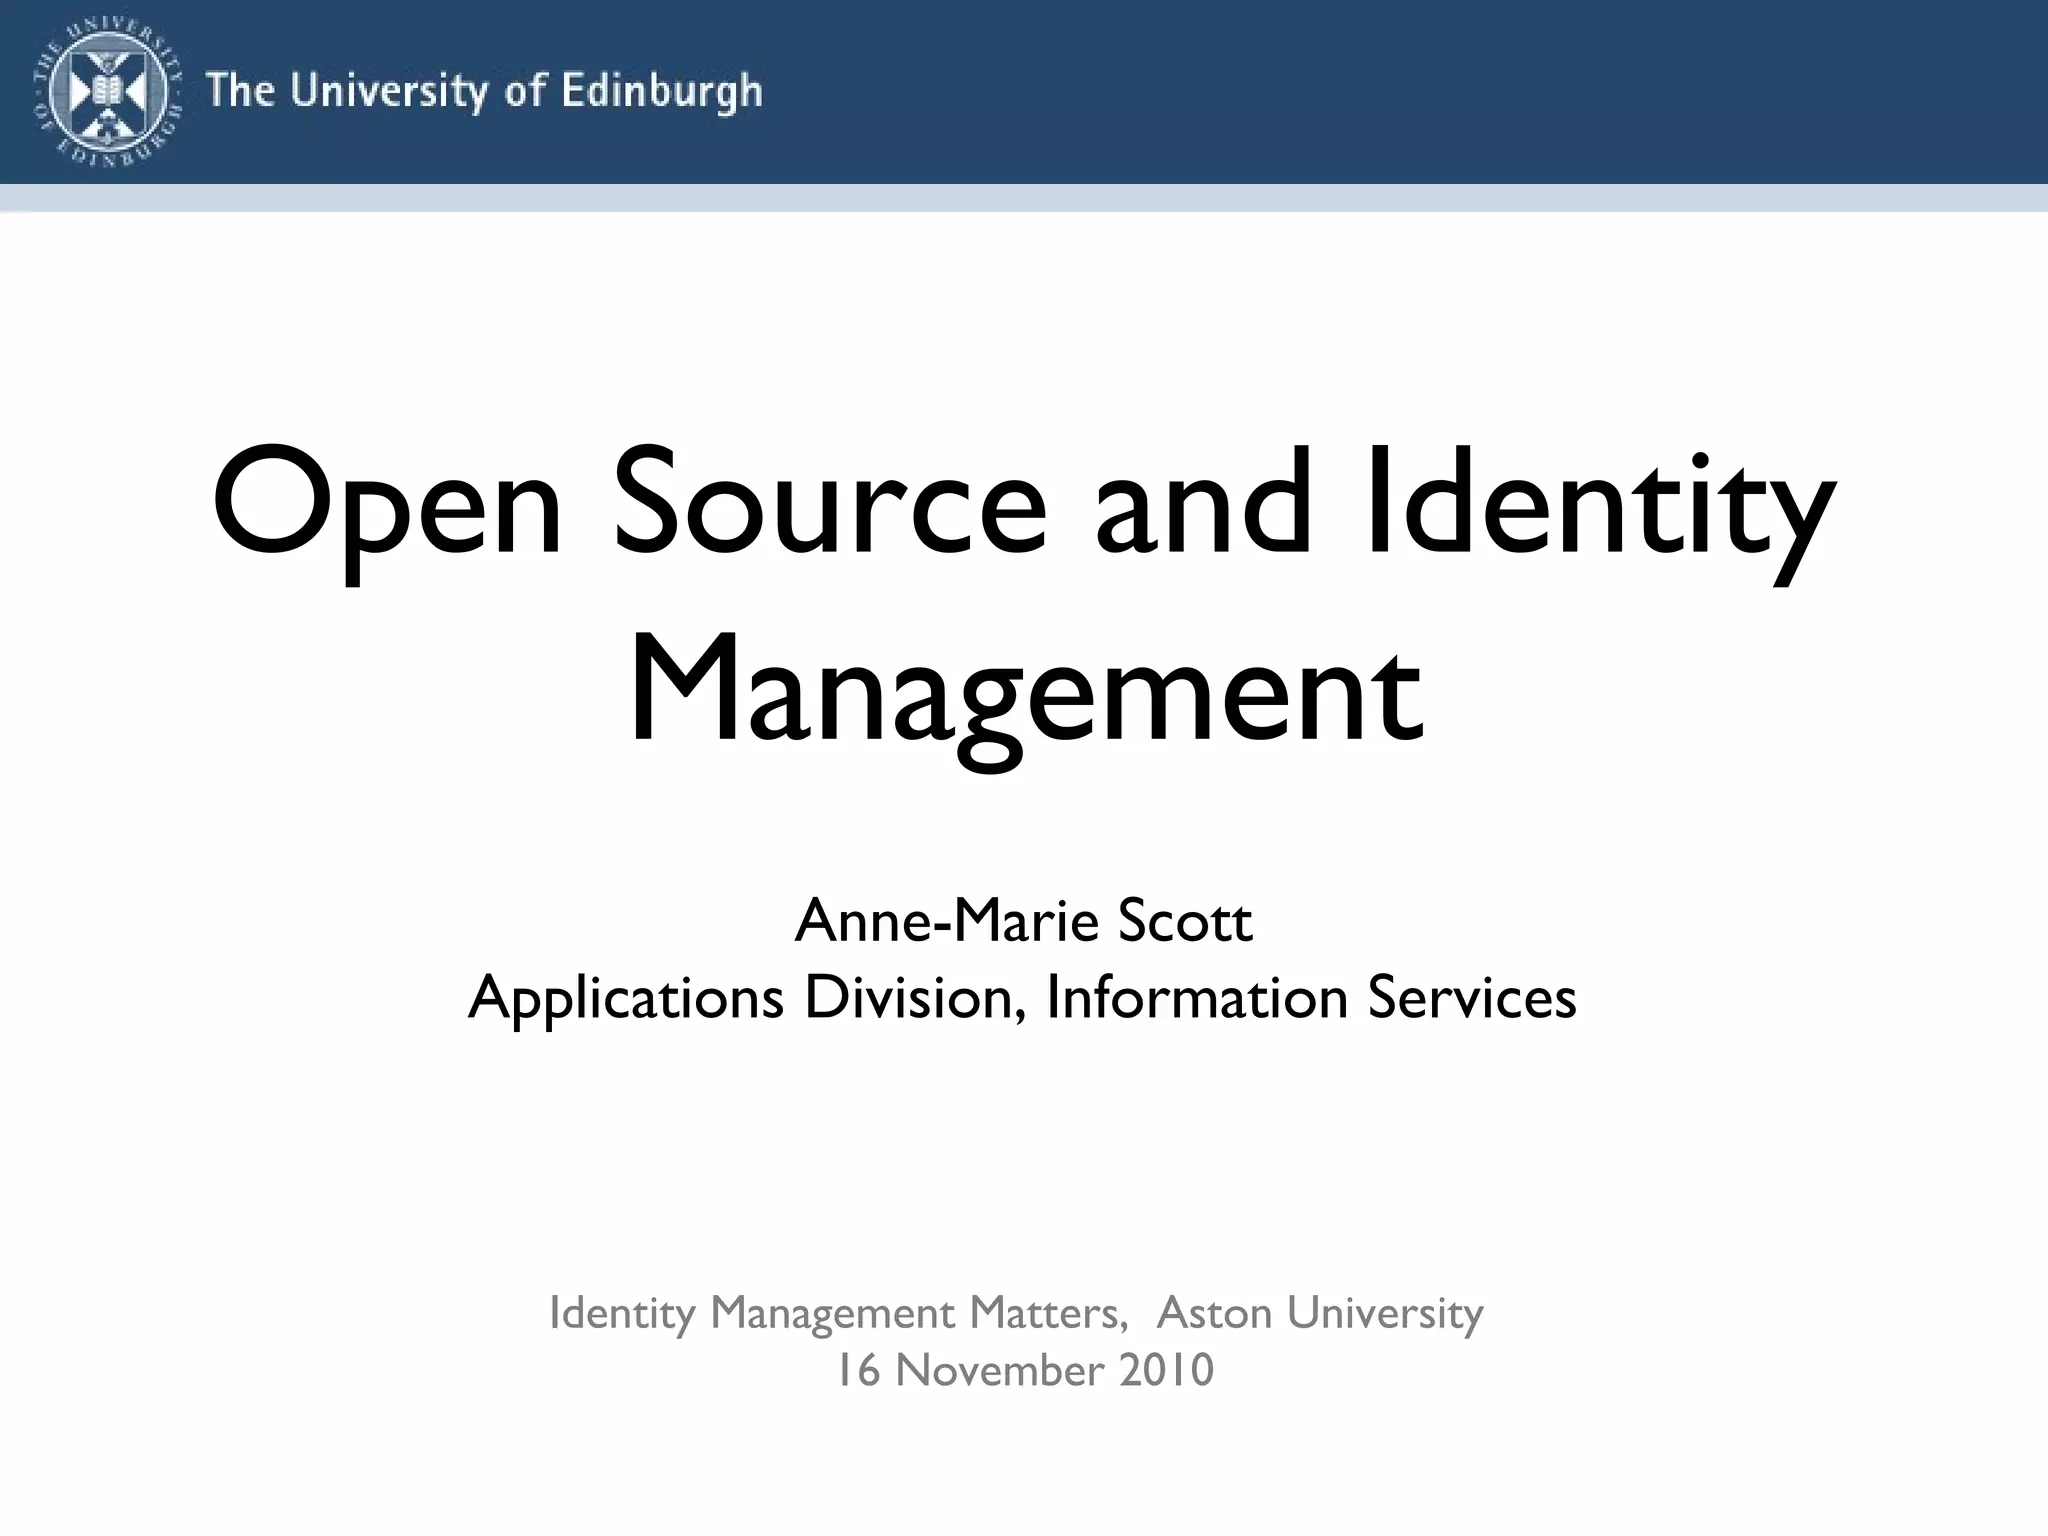Click the dark blue header banner area
Viewport: 2048px width, 1536px height.
1400,92
